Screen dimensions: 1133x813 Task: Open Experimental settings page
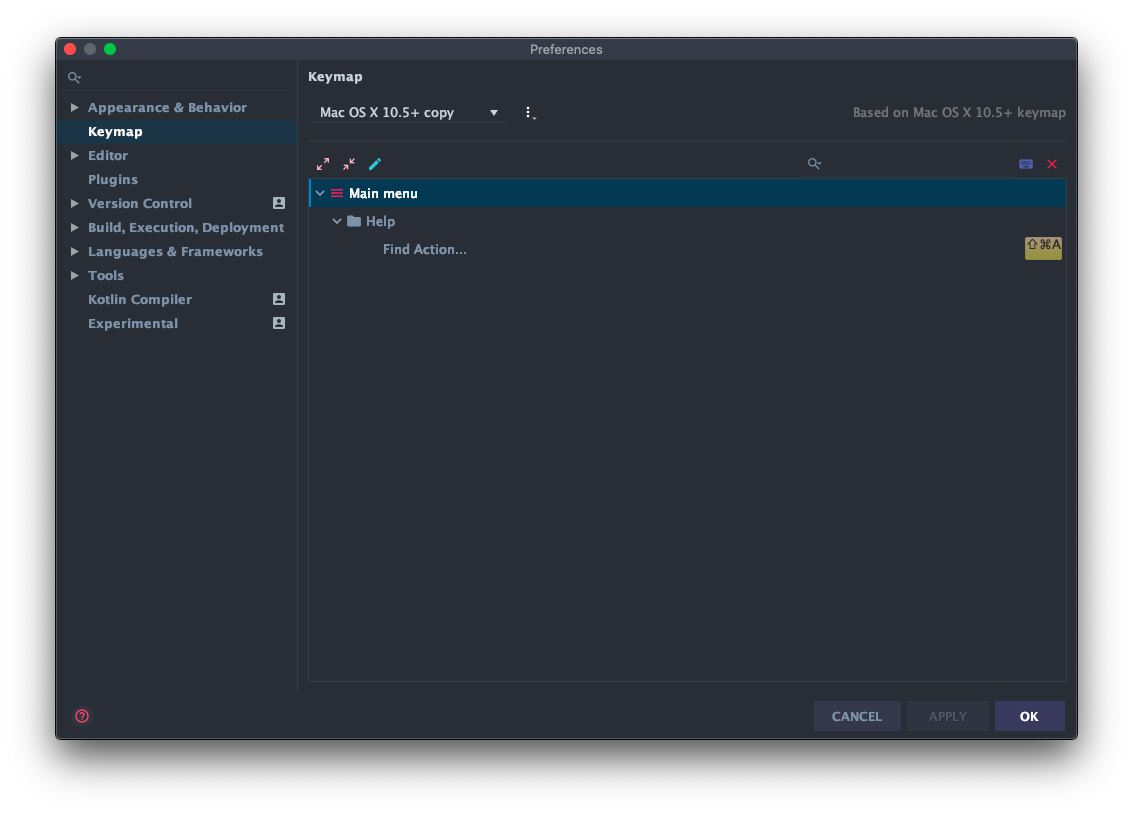pyautogui.click(x=133, y=323)
